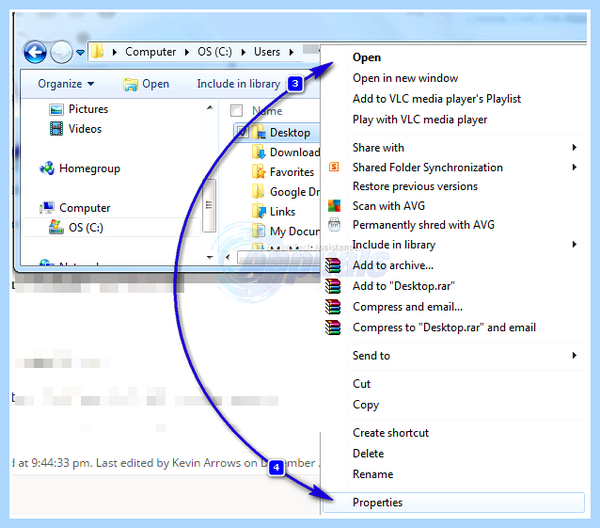The image size is (600, 528).
Task: Open Properties from the context menu
Action: click(453, 502)
